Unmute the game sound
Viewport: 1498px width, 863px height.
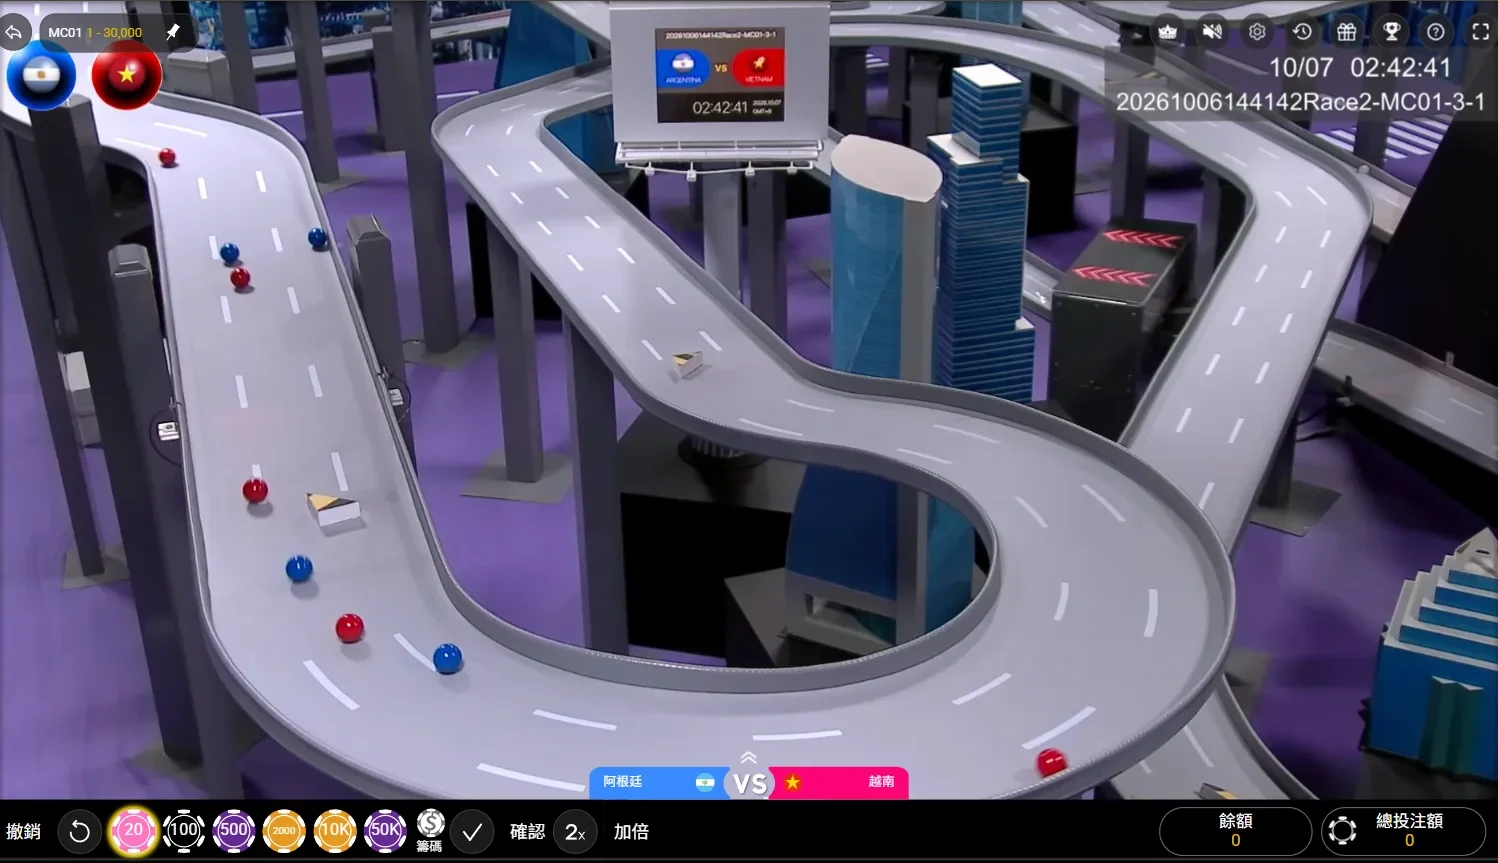click(x=1212, y=32)
